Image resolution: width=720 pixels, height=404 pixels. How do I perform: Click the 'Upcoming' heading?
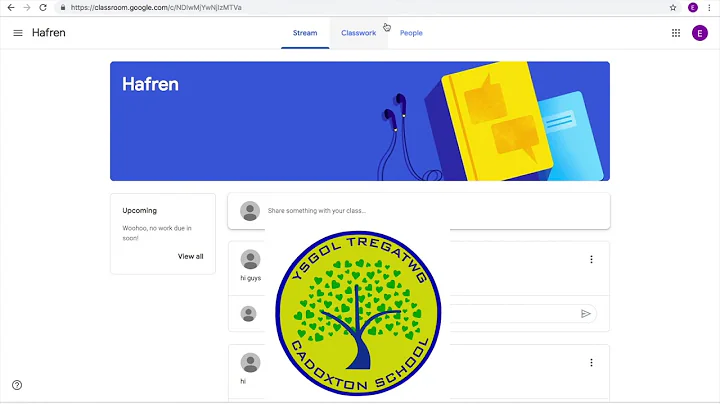point(140,210)
